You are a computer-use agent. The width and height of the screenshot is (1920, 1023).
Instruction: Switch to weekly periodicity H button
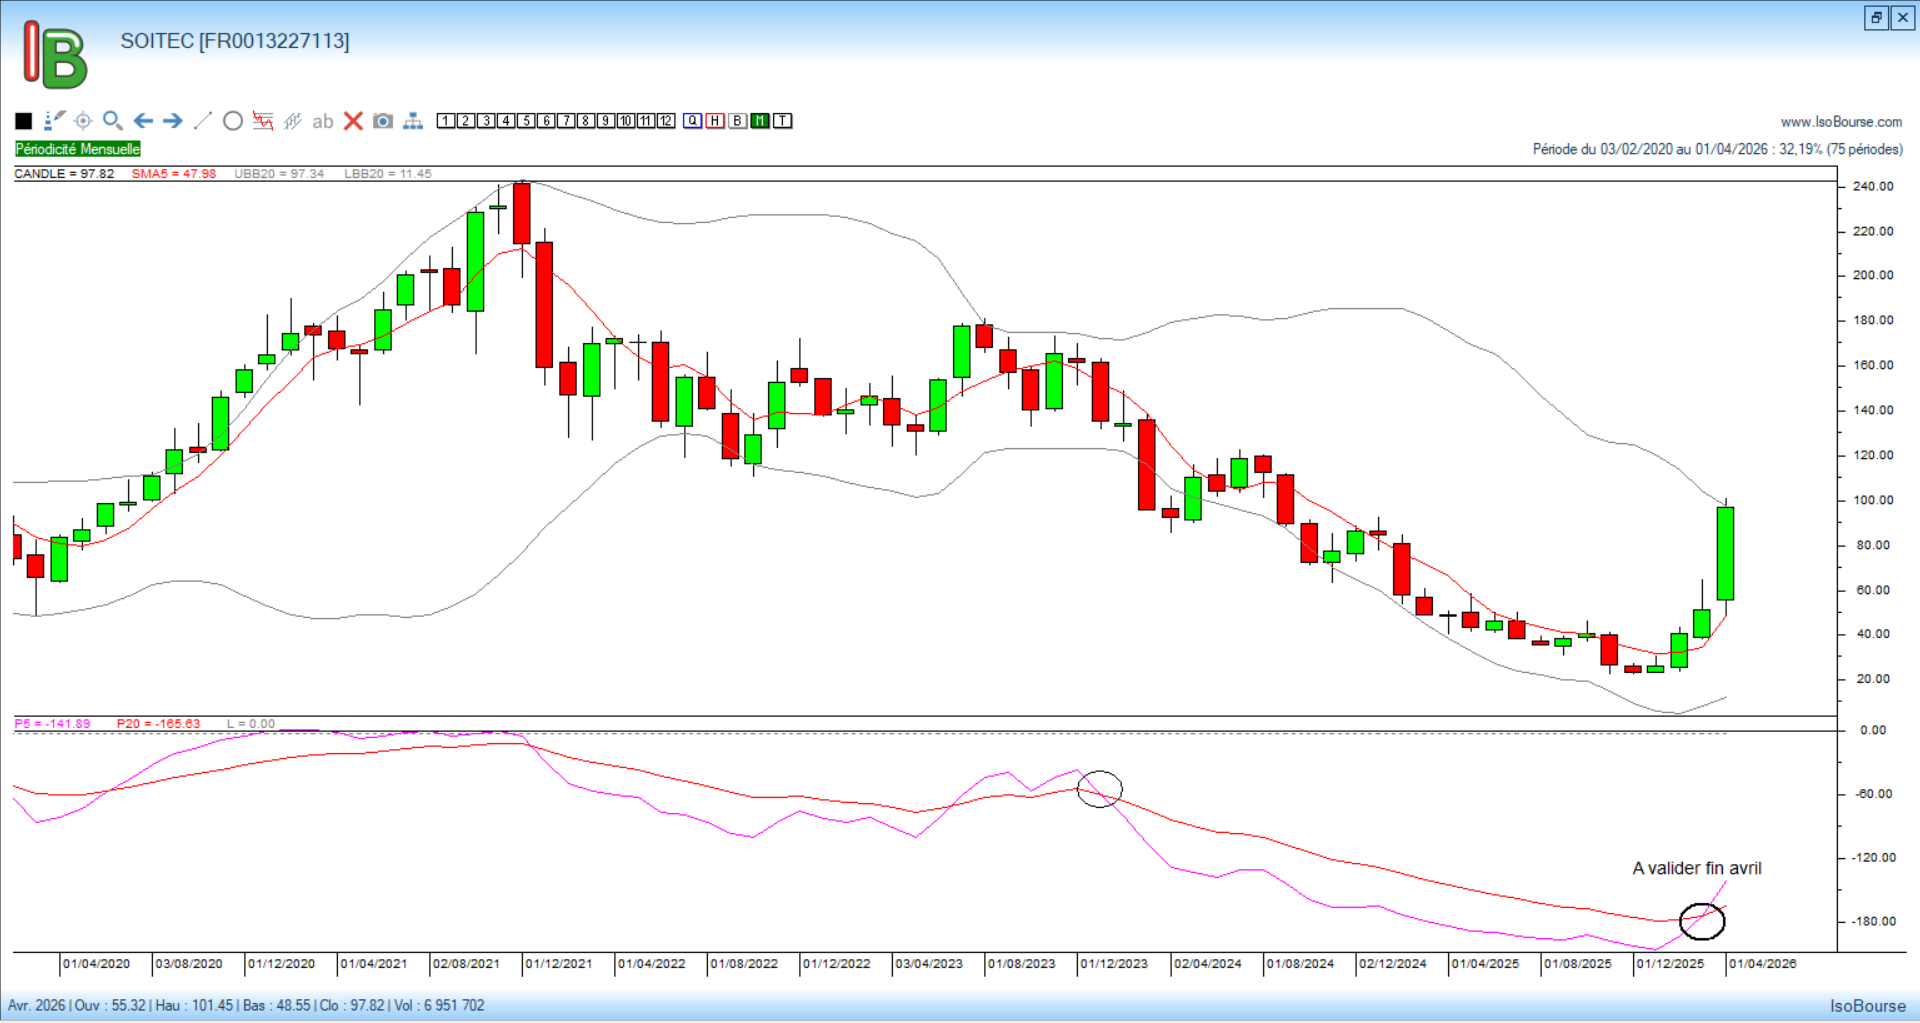715,121
